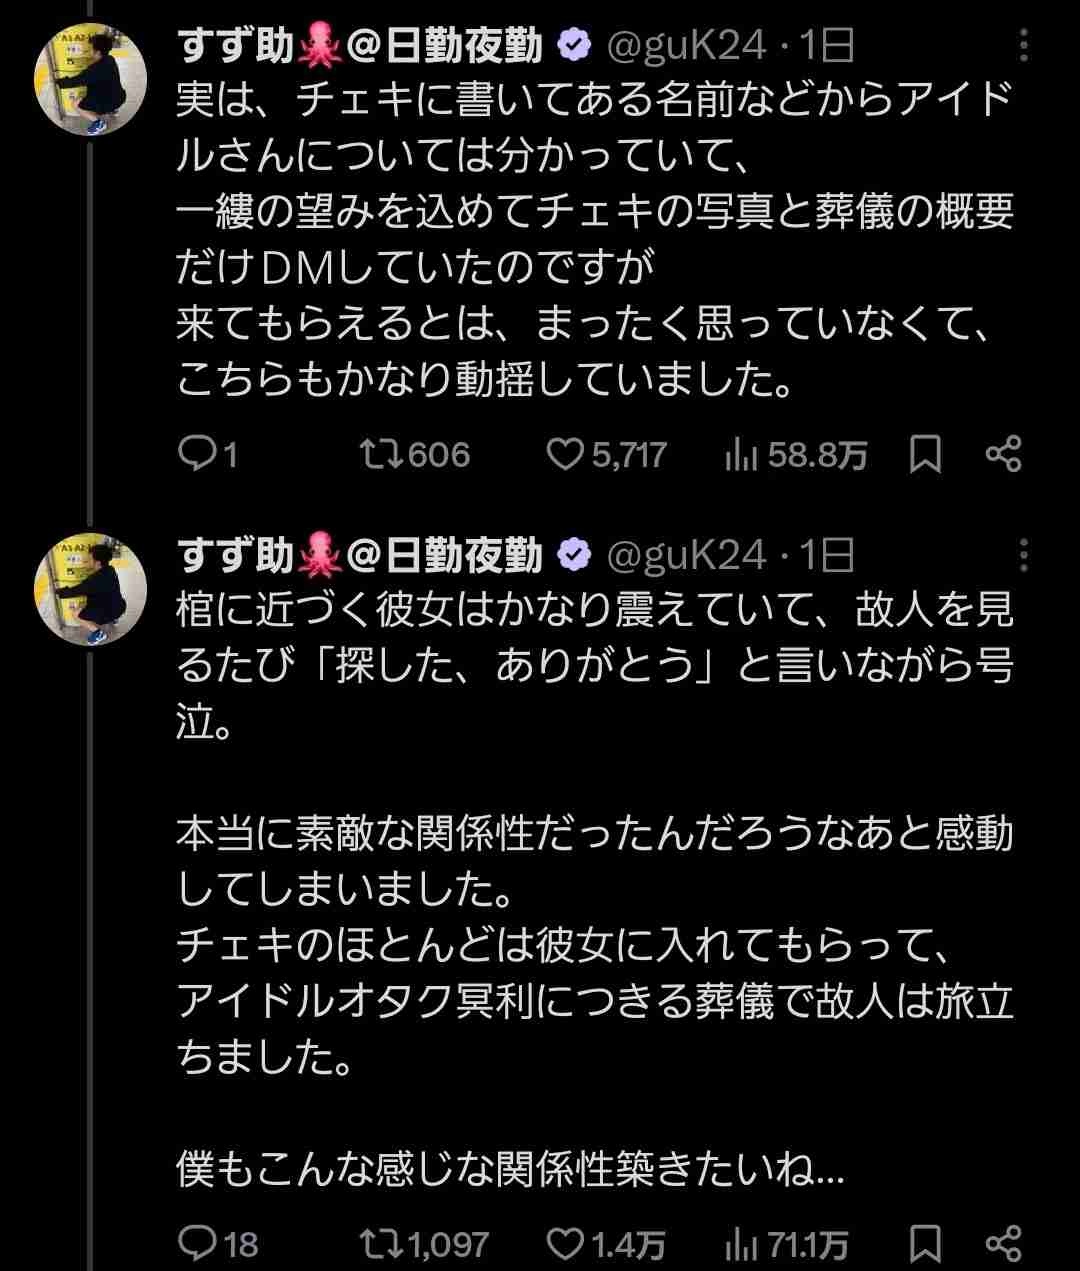Share the second tweet
The height and width of the screenshot is (1271, 1080).
1003,1244
